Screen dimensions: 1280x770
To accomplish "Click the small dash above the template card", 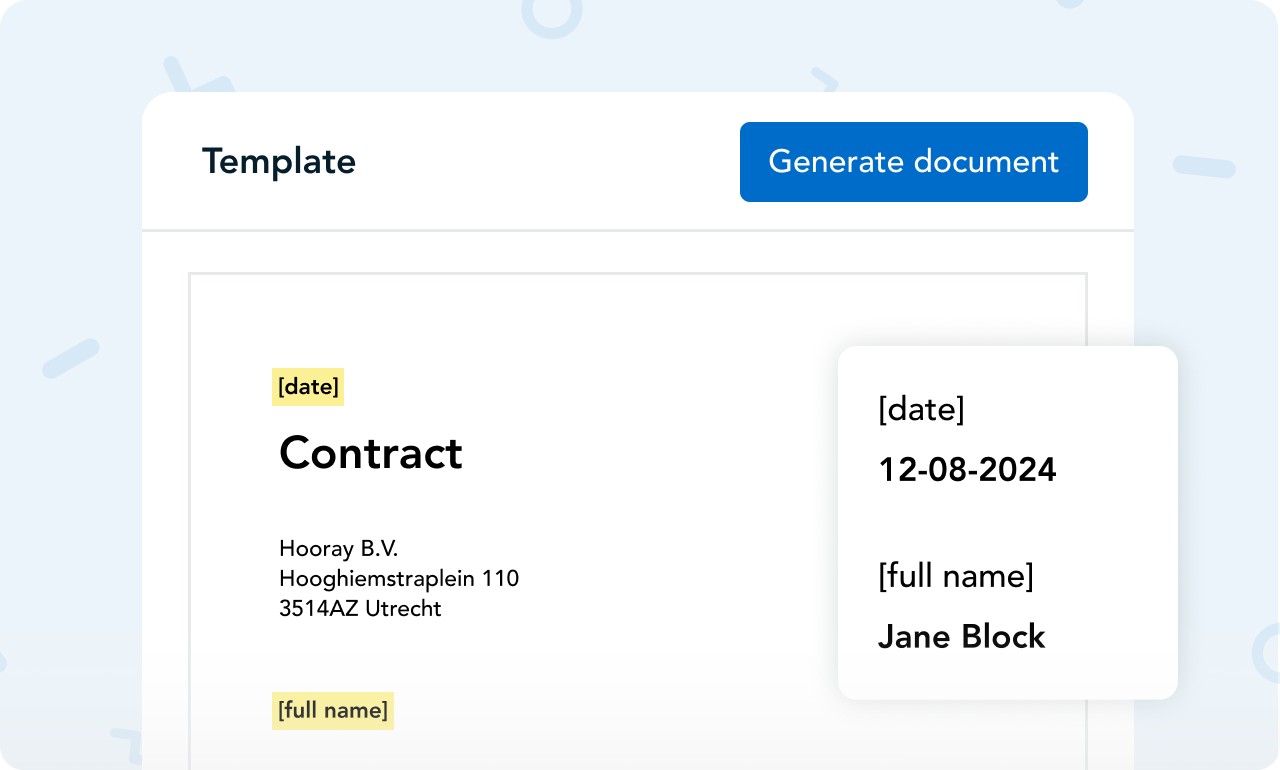I will (x=824, y=78).
